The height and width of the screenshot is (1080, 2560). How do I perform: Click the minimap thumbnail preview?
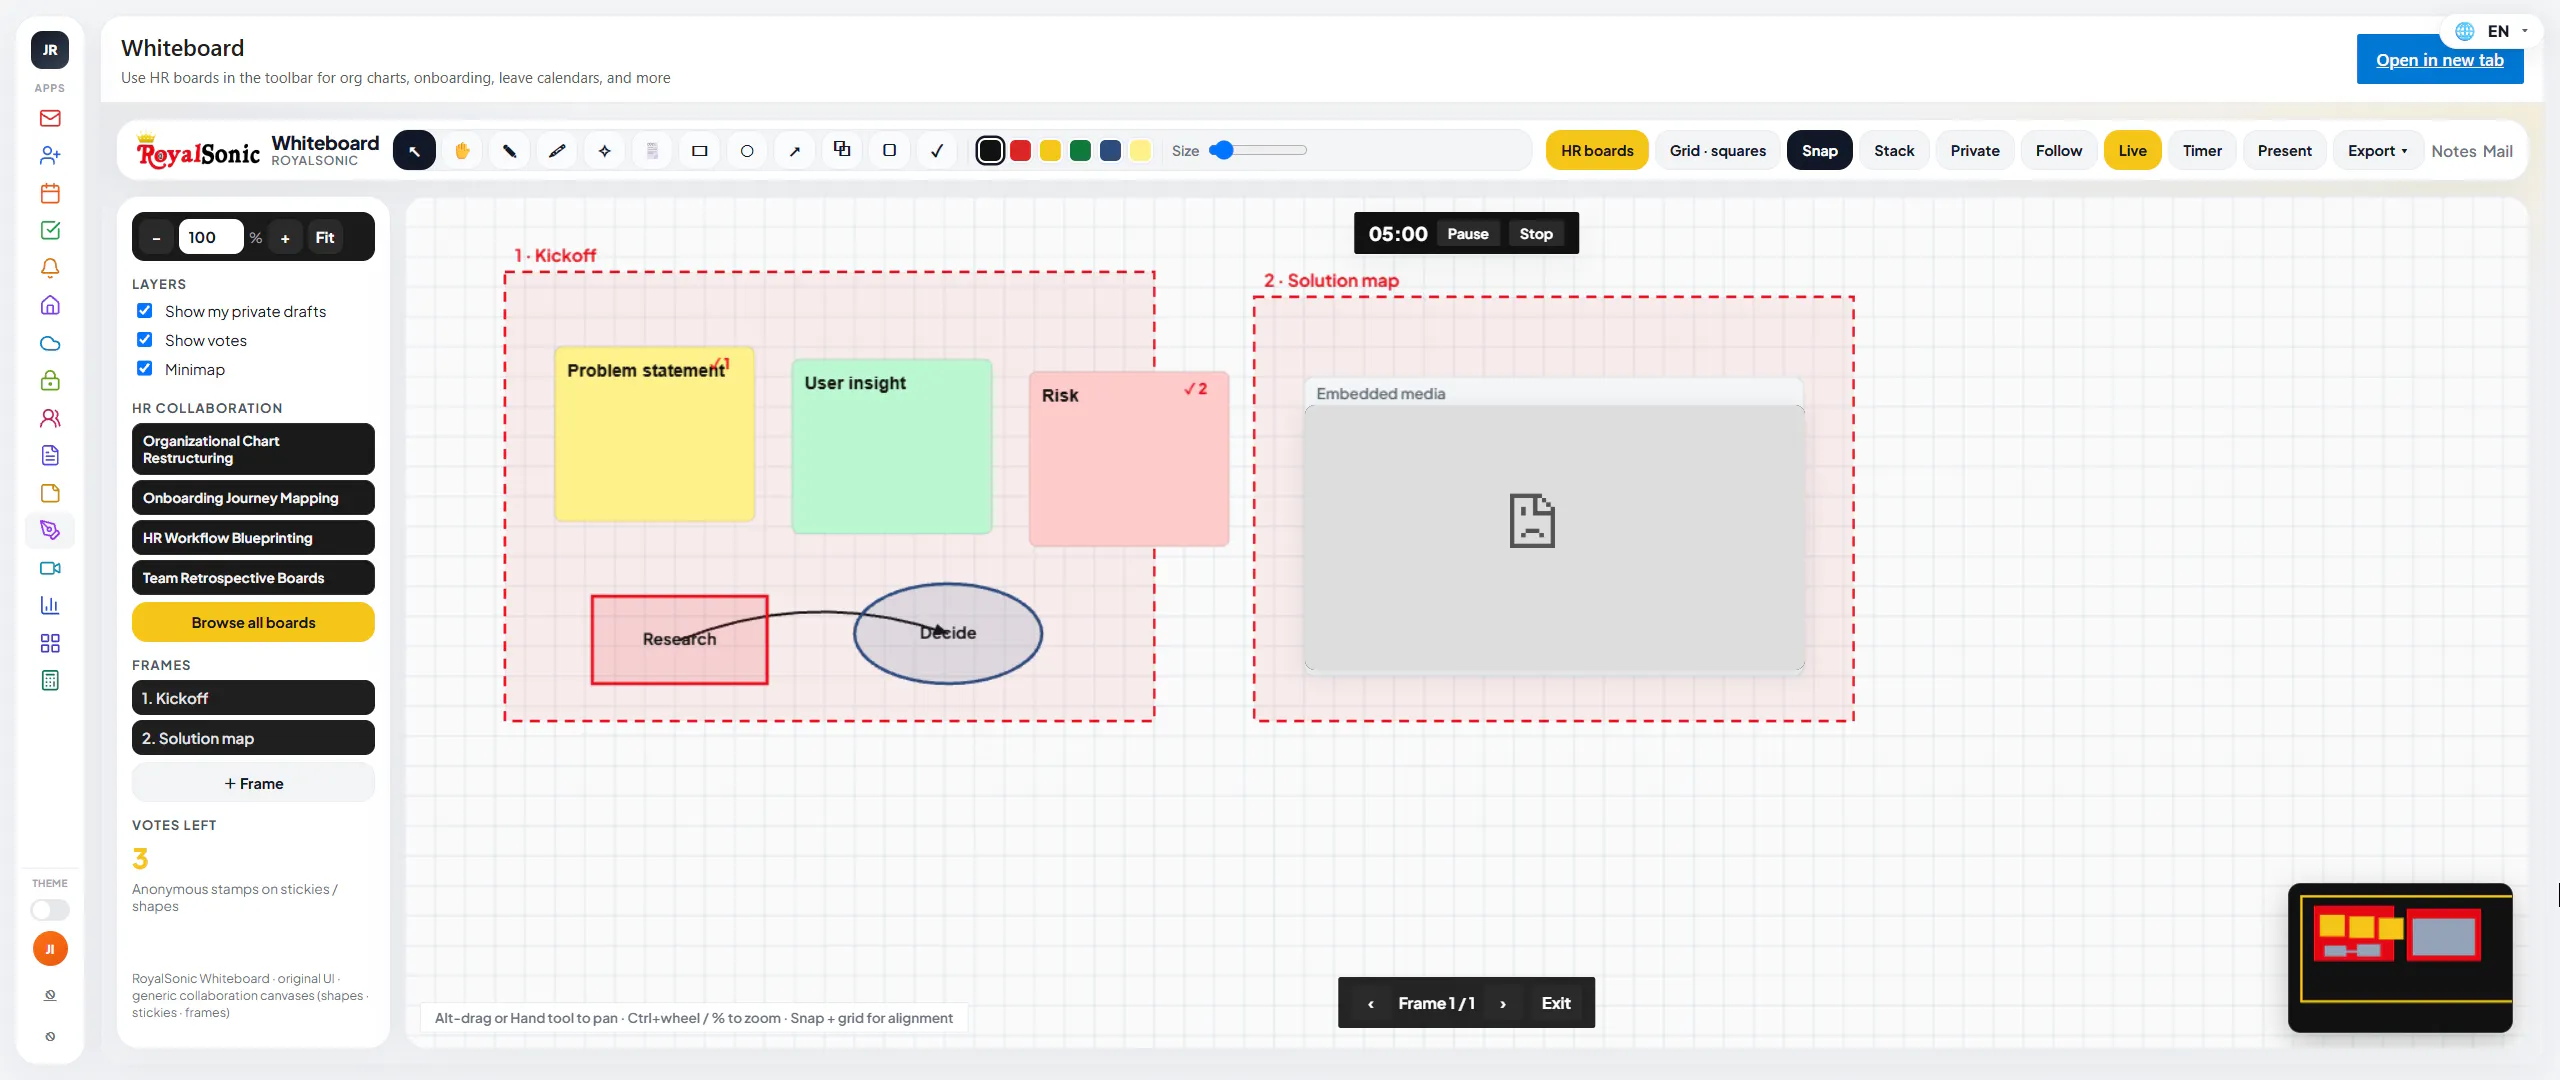(2400, 958)
